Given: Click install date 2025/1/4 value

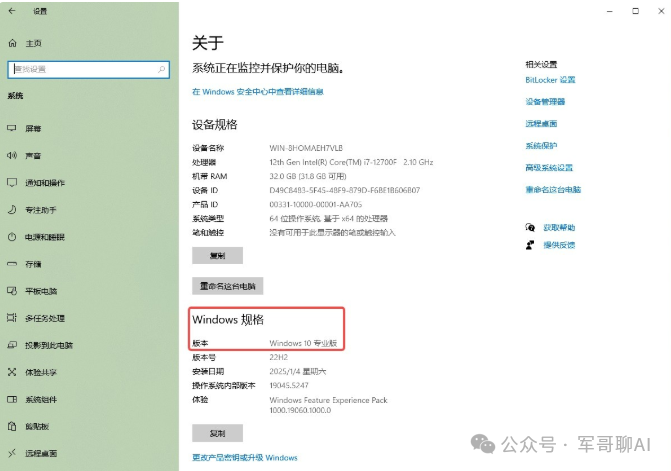Looking at the screenshot, I should [x=297, y=371].
